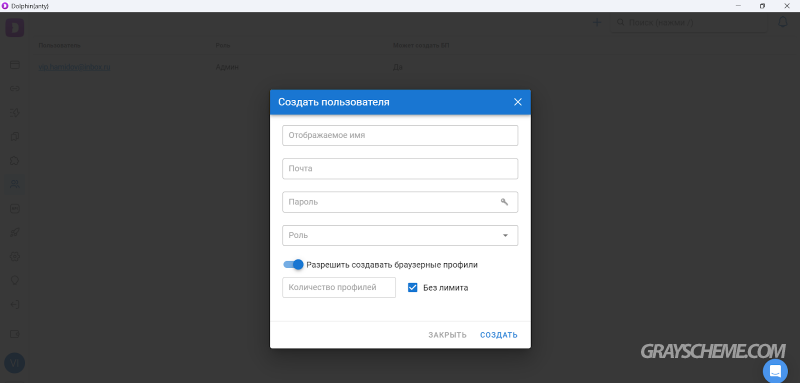The width and height of the screenshot is (800, 383).
Task: Open the settings gear in sidebar
Action: tap(15, 257)
